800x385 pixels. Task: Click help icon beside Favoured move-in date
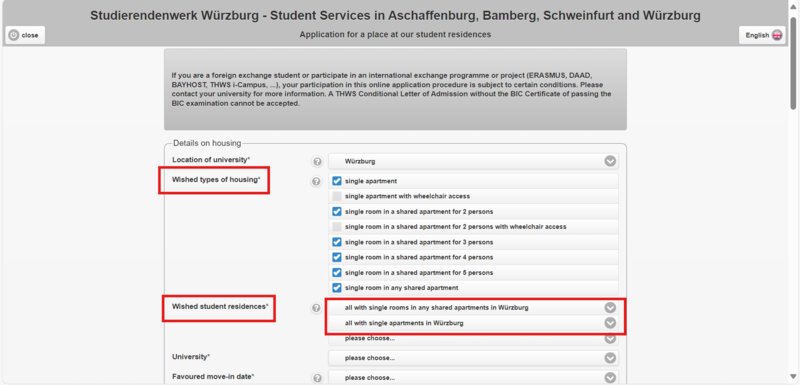coord(317,378)
